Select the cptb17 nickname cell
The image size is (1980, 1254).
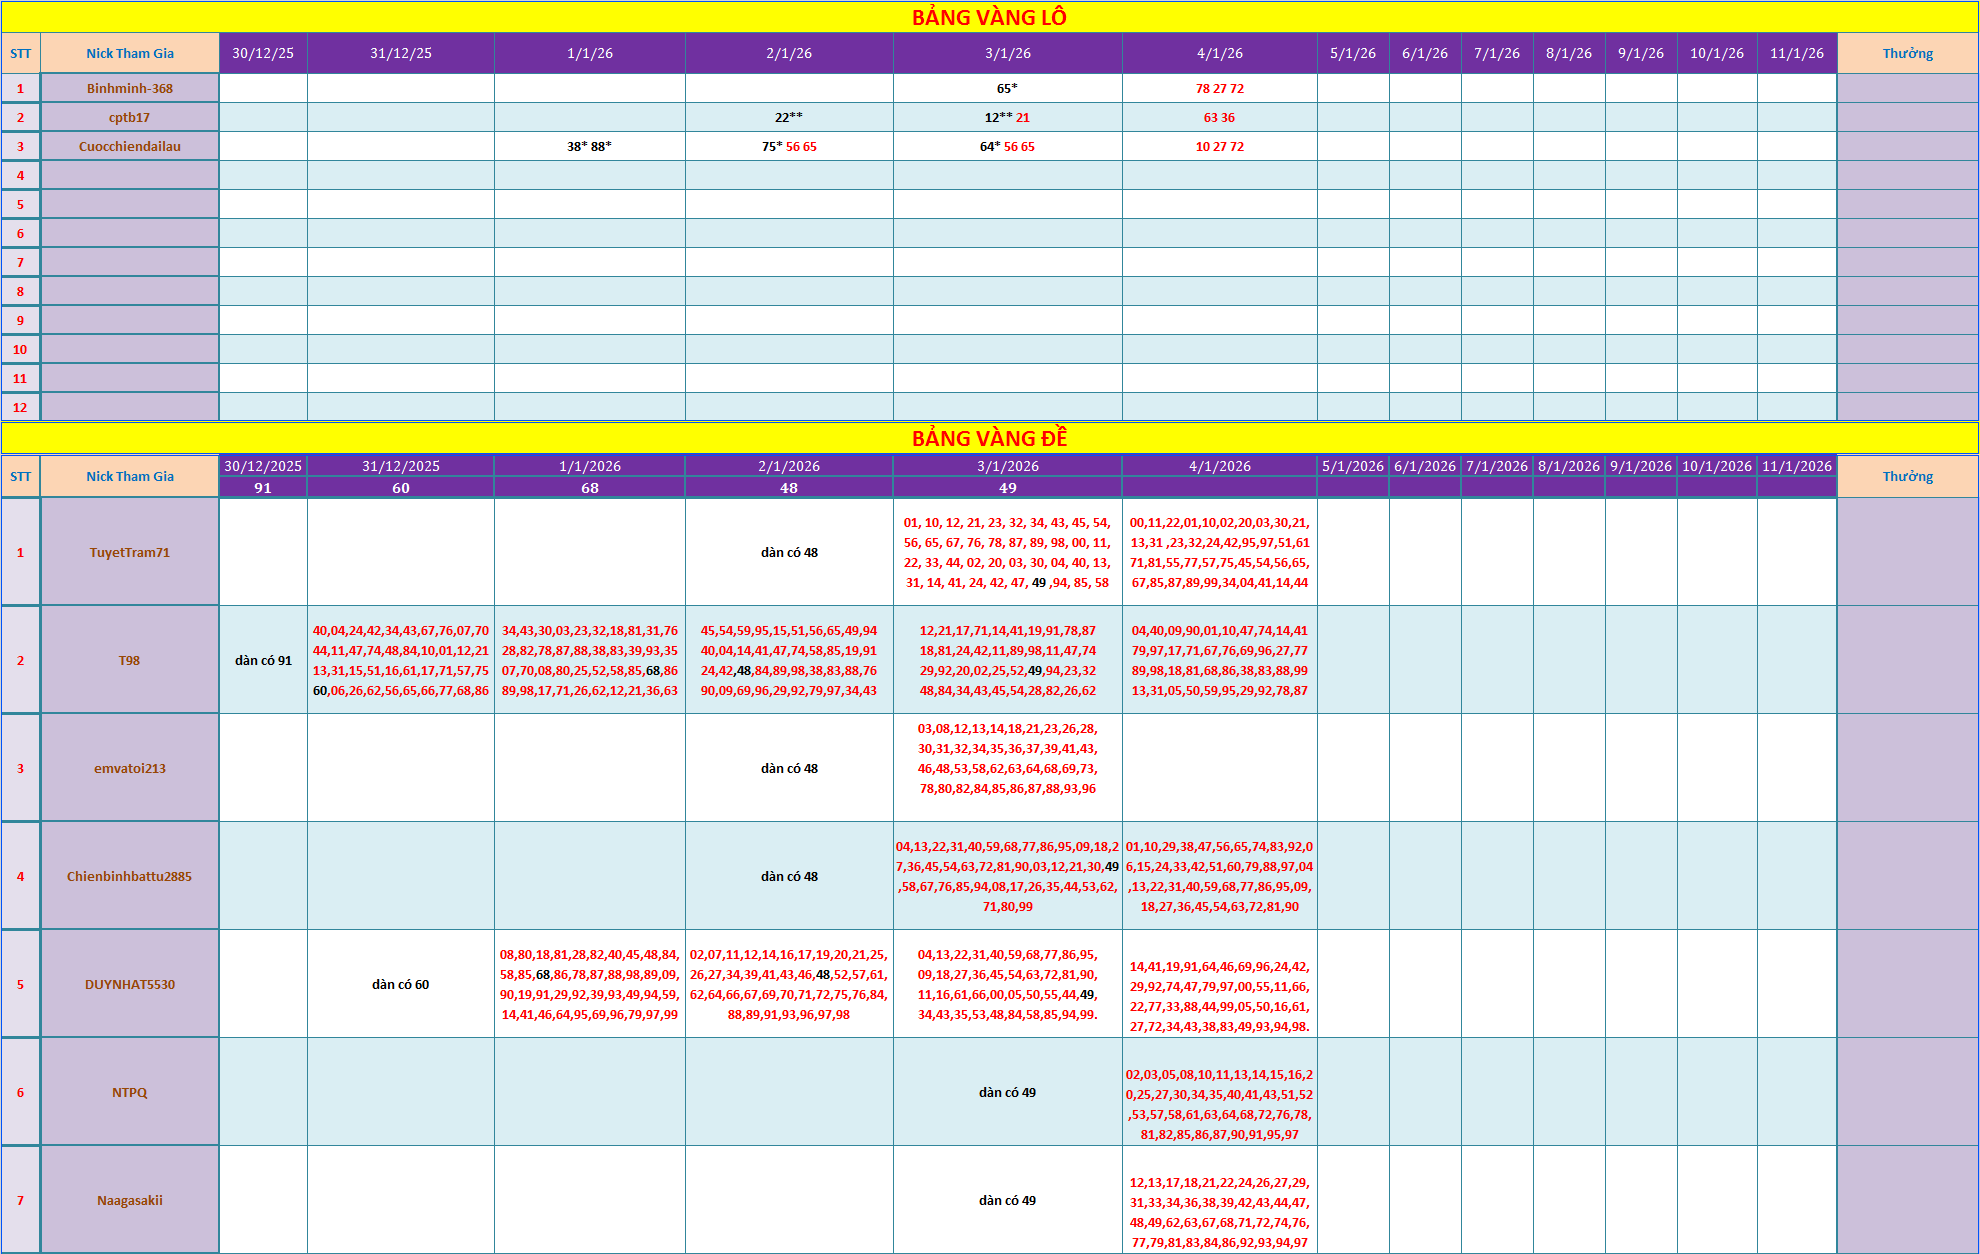(130, 117)
